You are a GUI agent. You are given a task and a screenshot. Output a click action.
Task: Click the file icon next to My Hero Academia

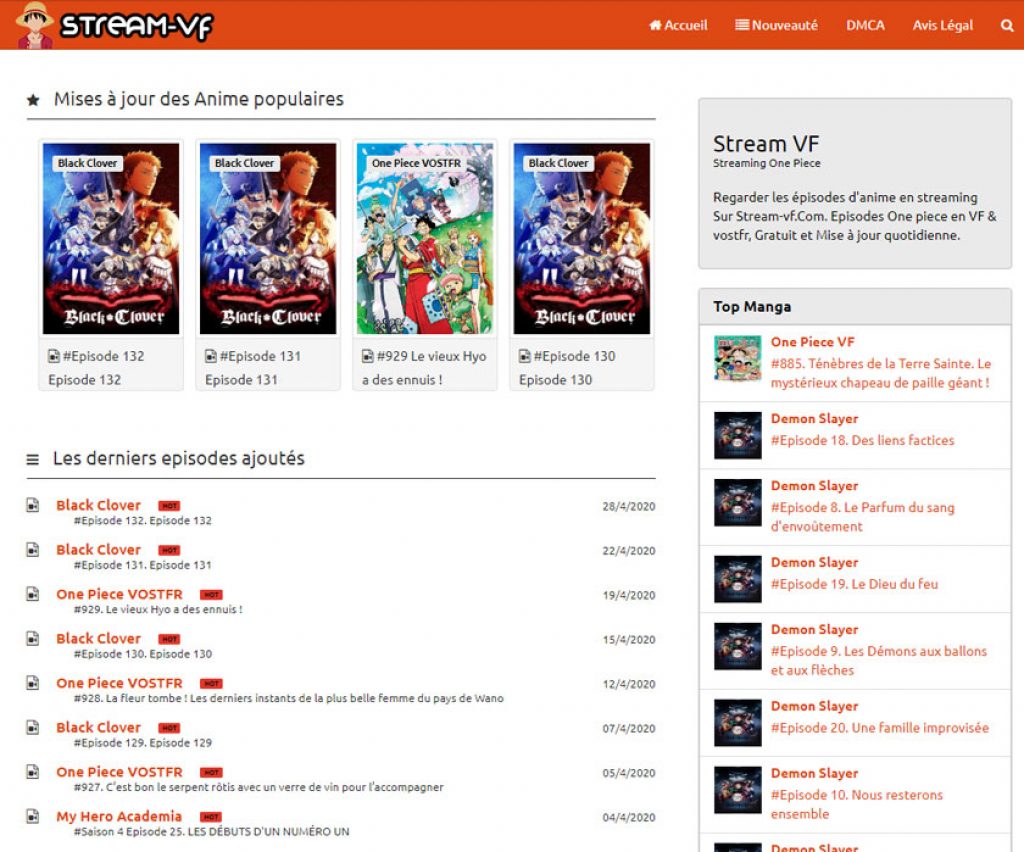click(x=33, y=816)
